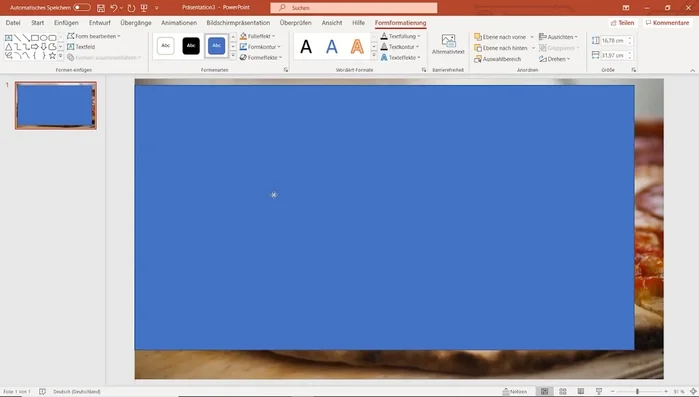This screenshot has width=699, height=397.
Task: Open the Hilfe tab
Action: (358, 23)
